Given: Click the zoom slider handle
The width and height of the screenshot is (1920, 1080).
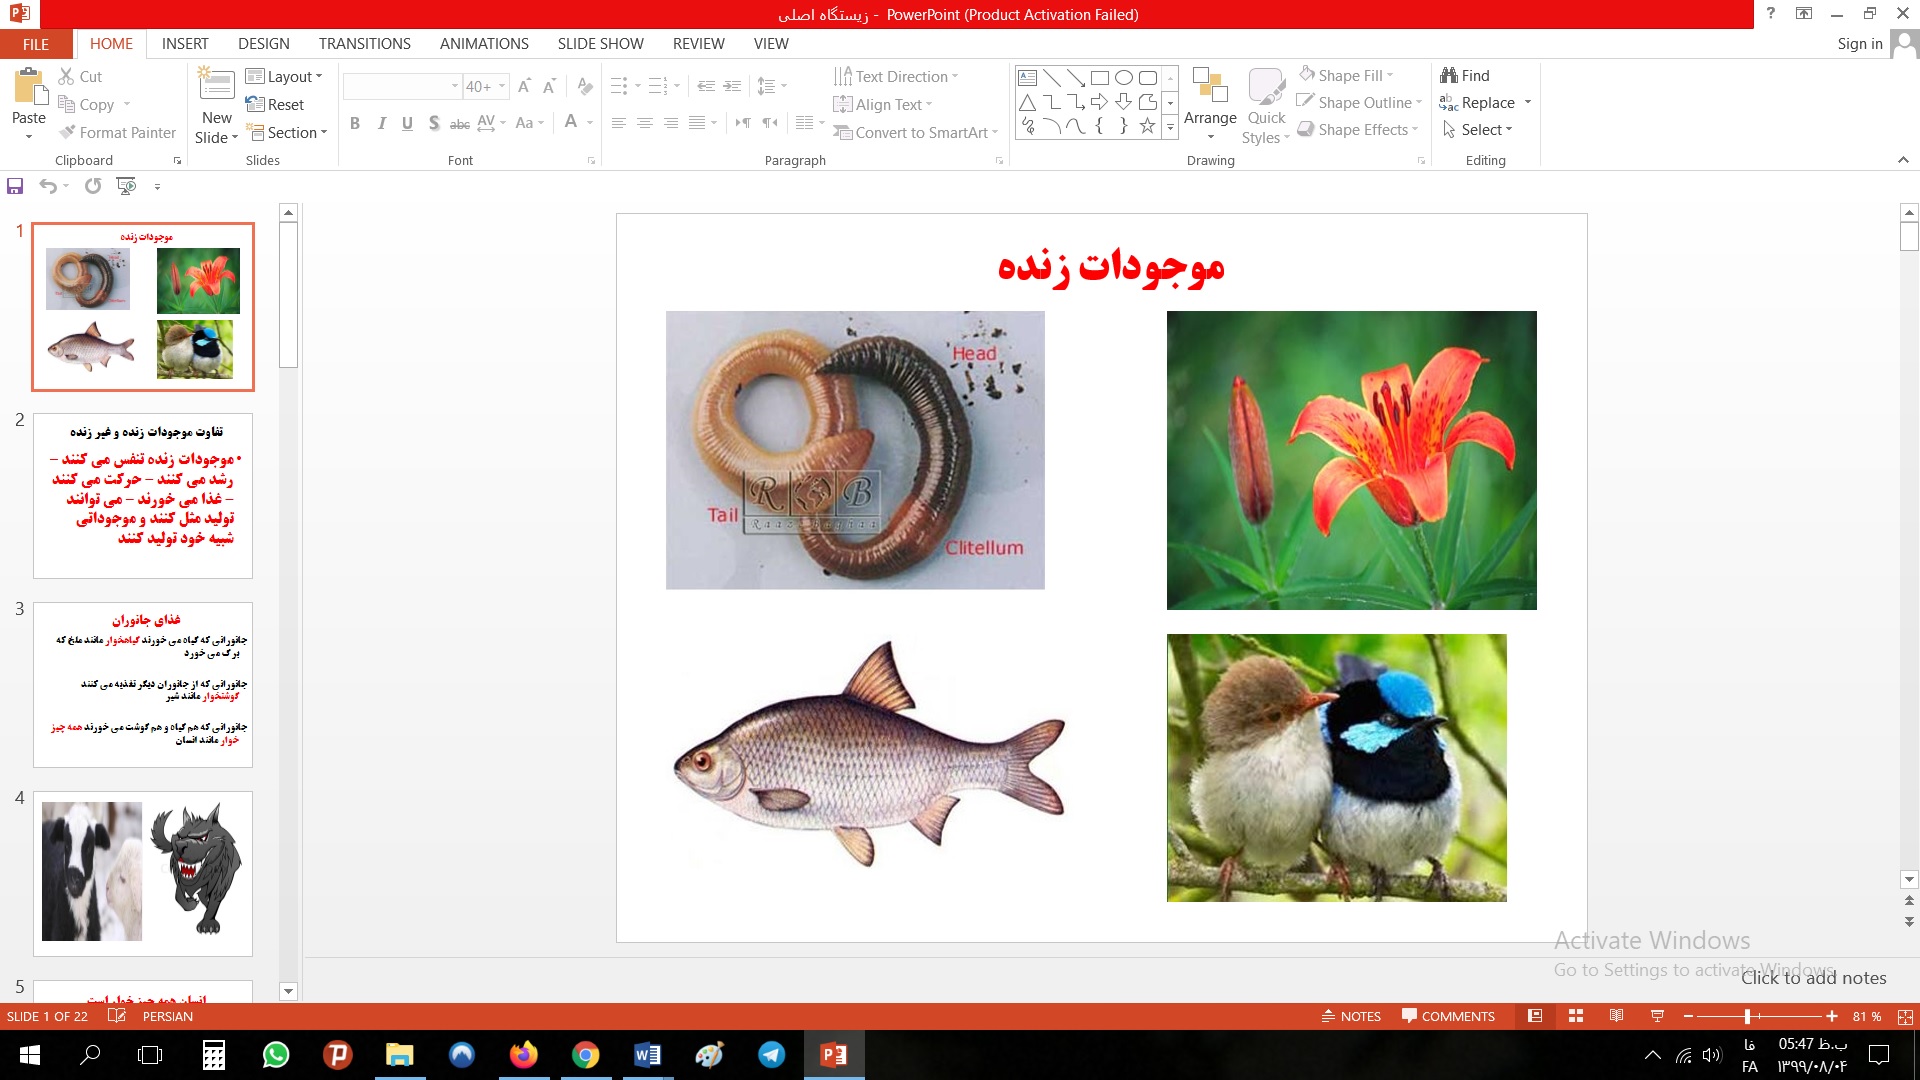Looking at the screenshot, I should (x=1747, y=1016).
